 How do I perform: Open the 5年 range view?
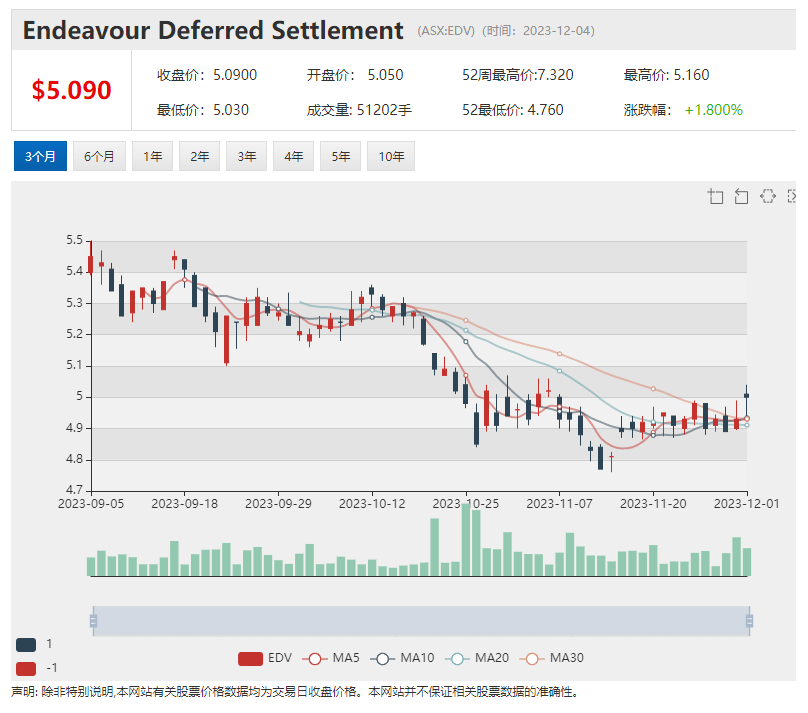tap(341, 156)
